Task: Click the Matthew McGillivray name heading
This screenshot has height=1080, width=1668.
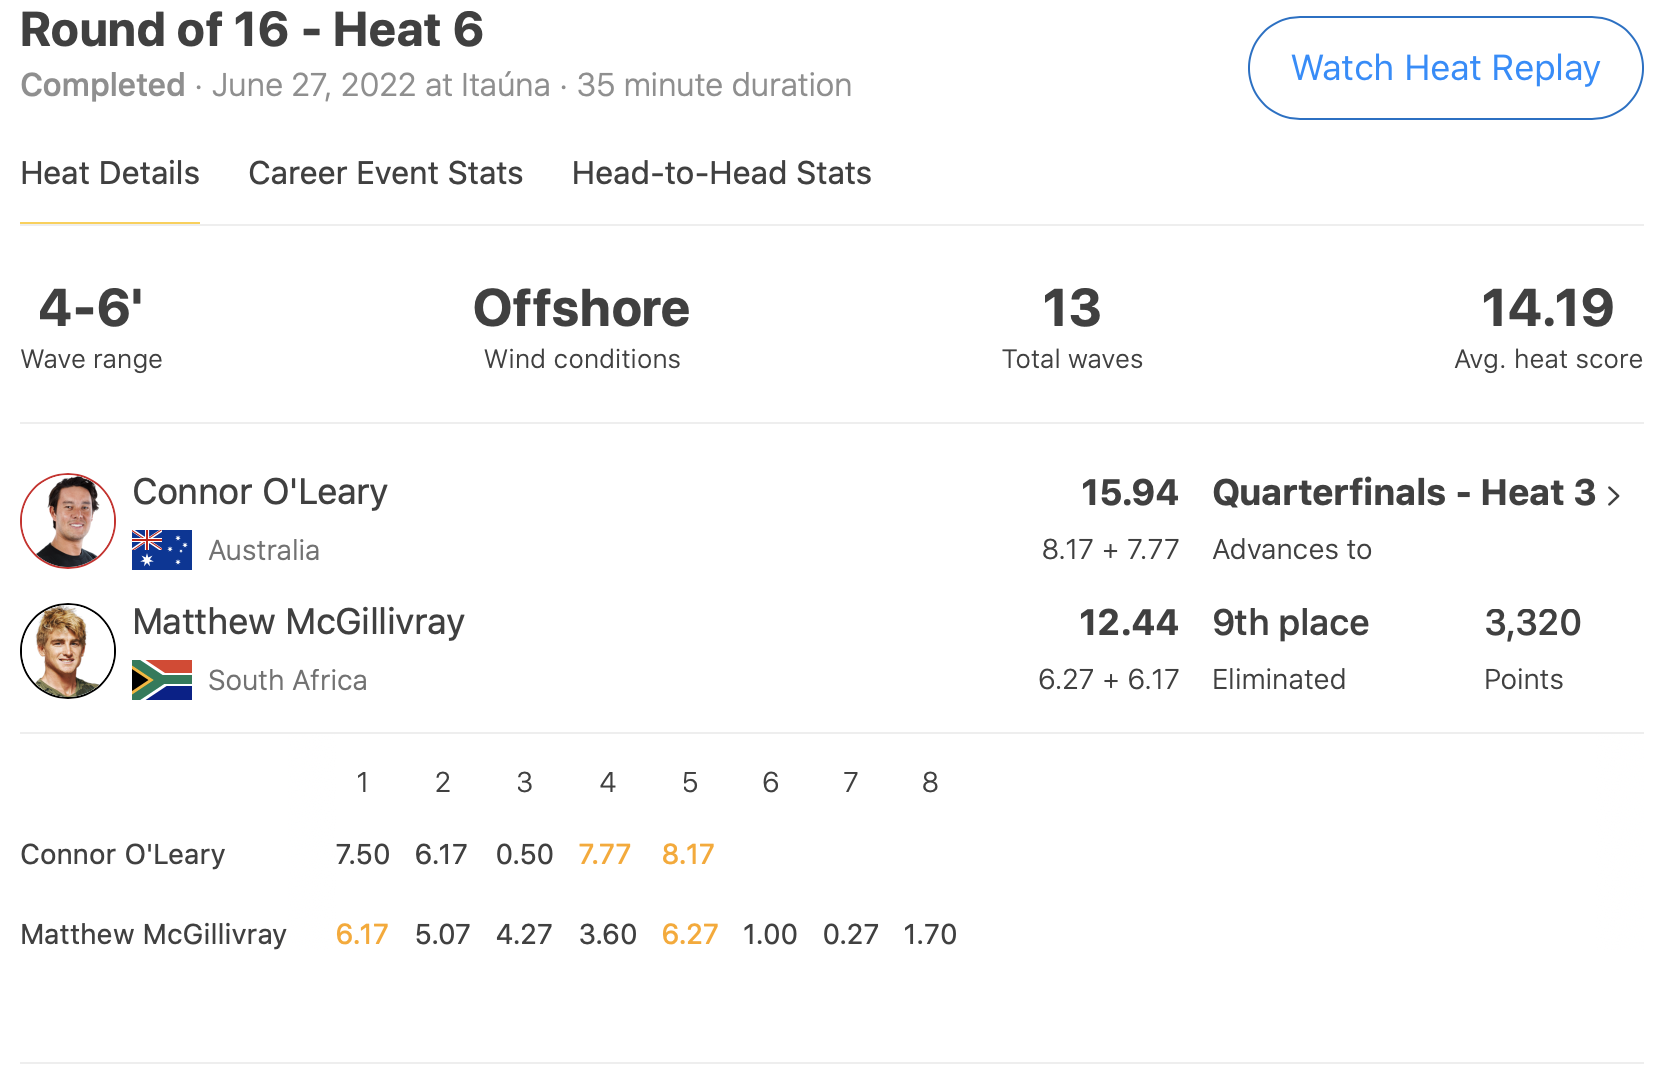Action: click(x=298, y=622)
